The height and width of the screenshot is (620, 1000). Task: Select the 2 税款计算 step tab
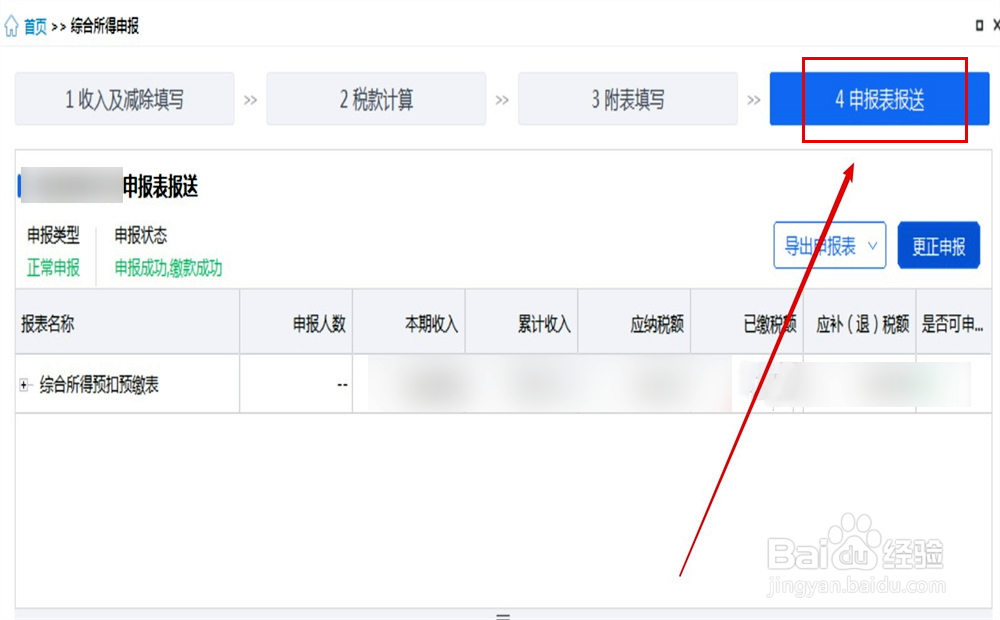tap(376, 98)
